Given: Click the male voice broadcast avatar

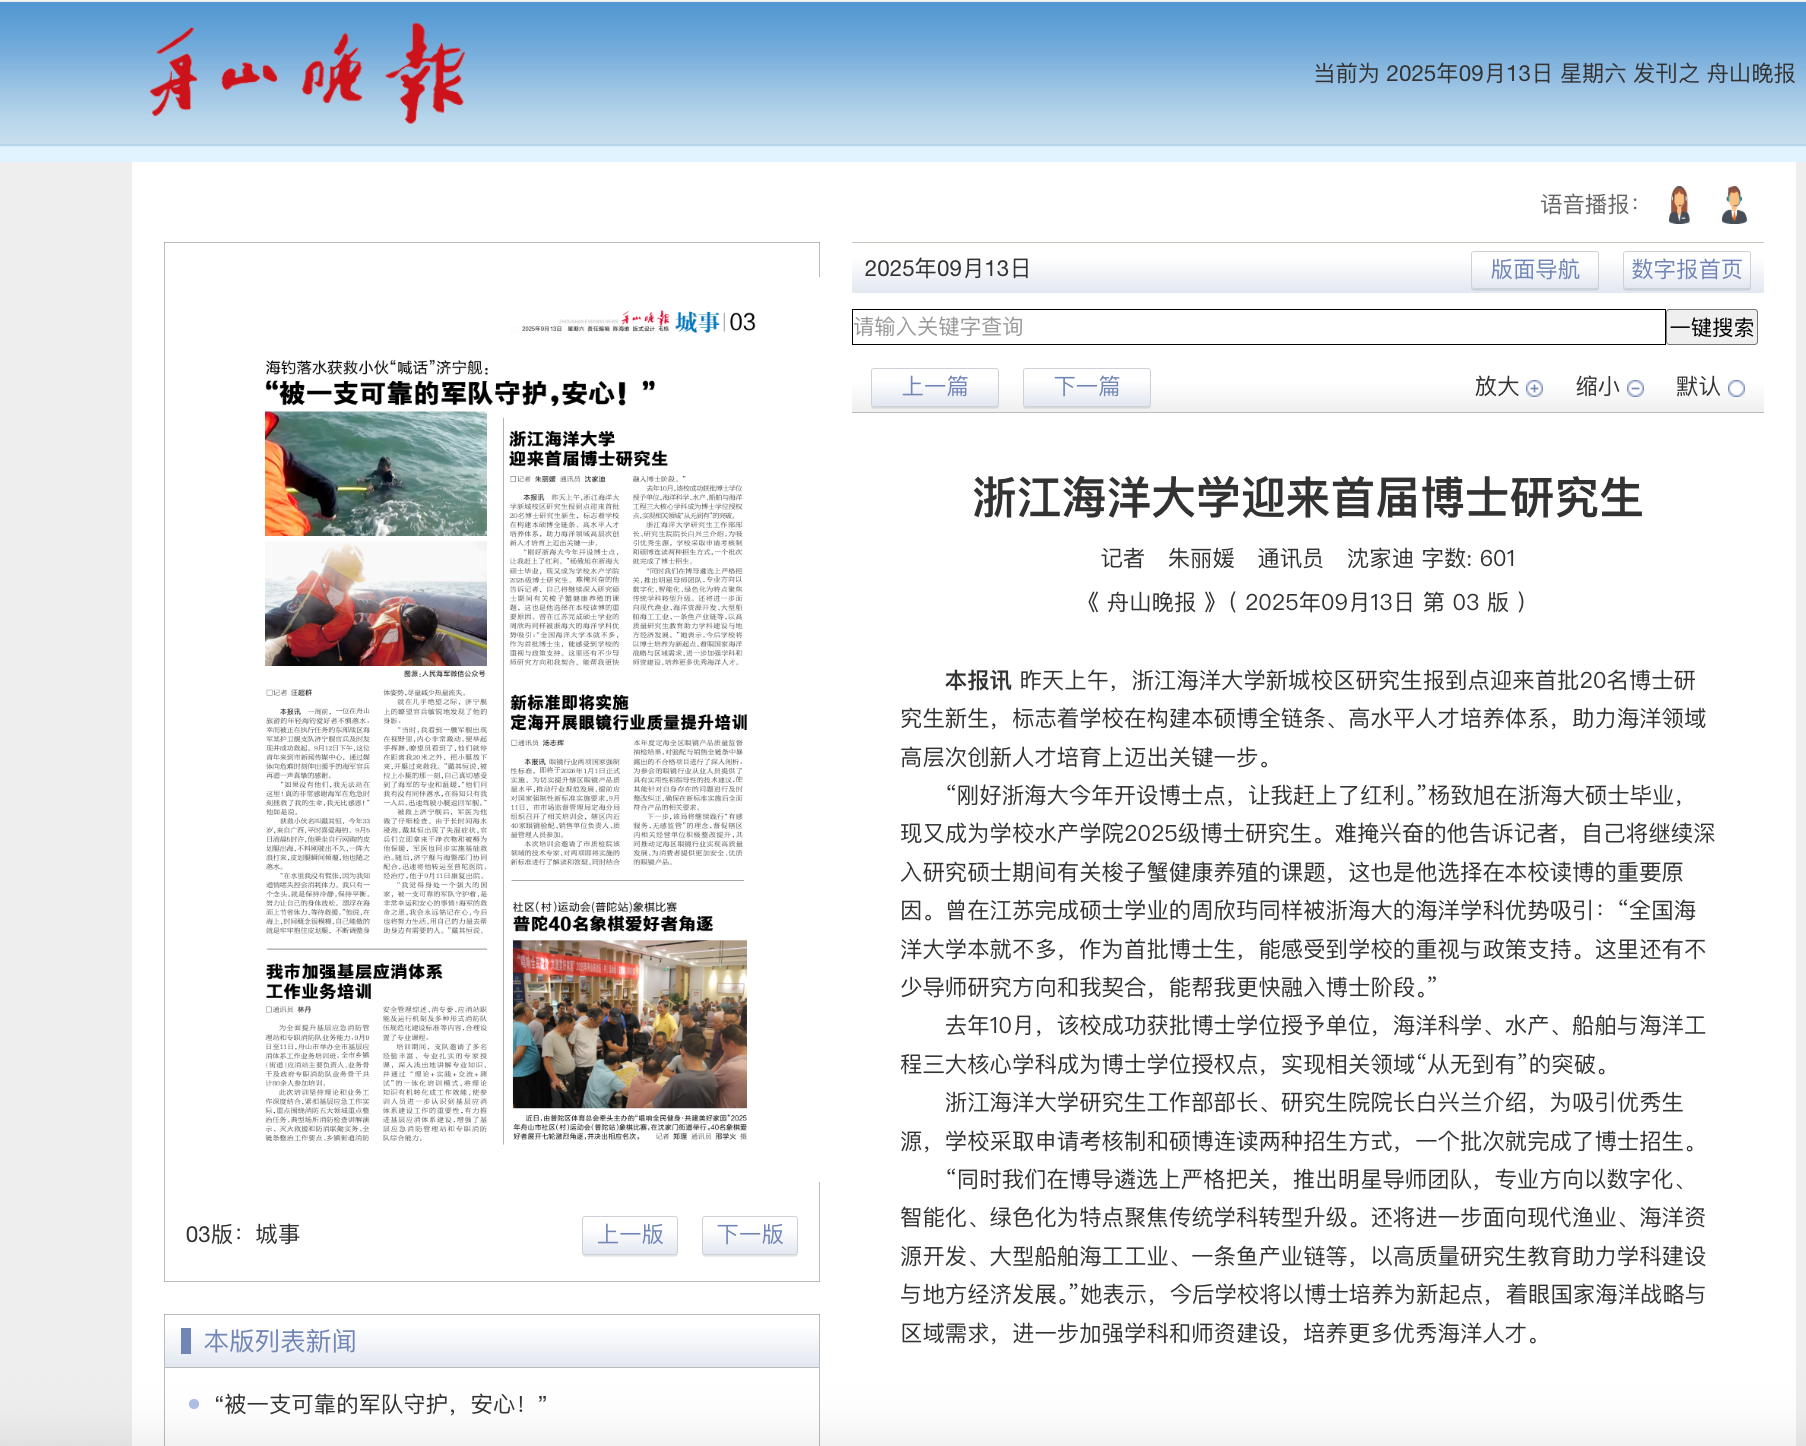Looking at the screenshot, I should (x=1734, y=205).
